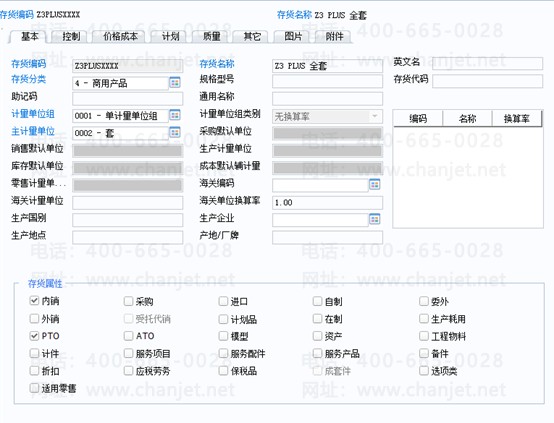The width and height of the screenshot is (554, 423).
Task: Go to the 图片 tab
Action: point(293,36)
